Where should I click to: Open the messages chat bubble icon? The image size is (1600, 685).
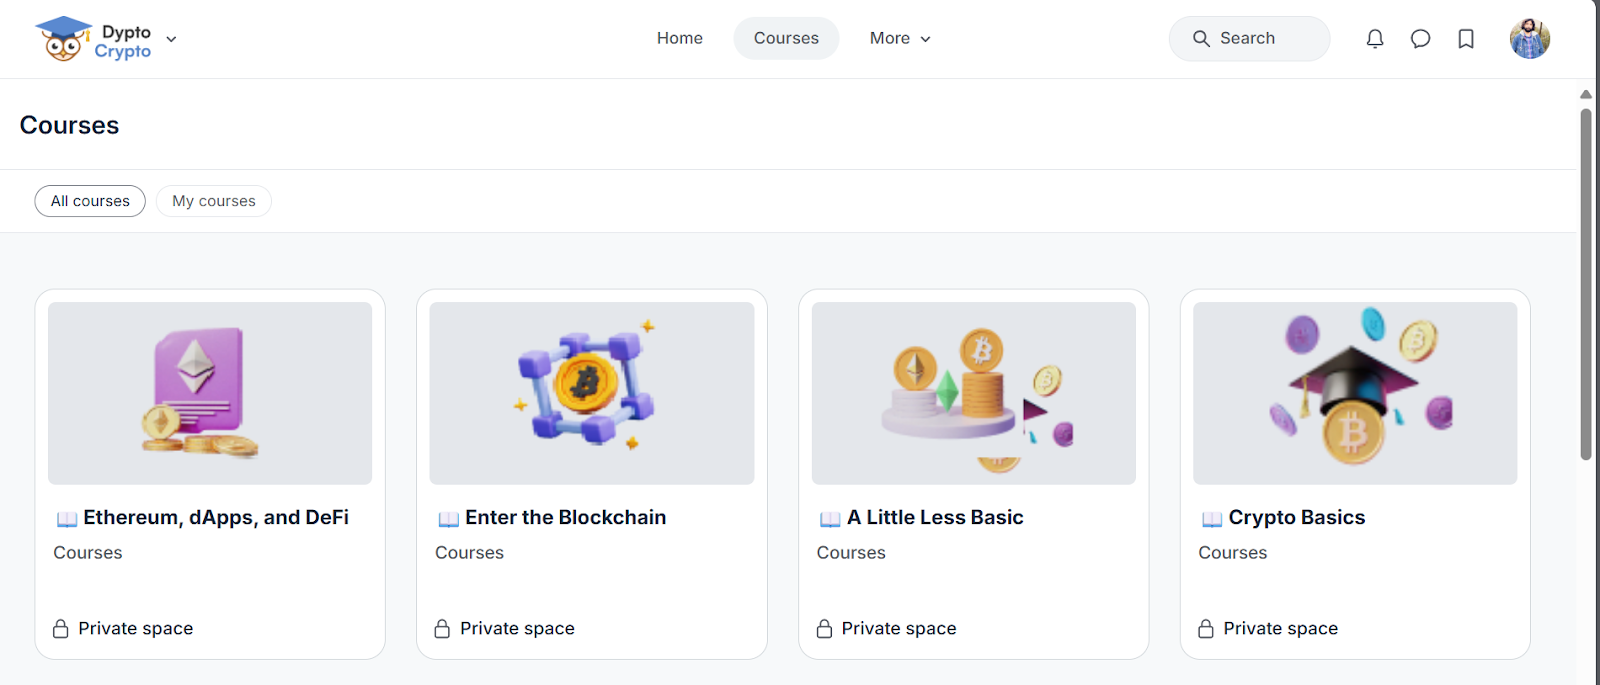pyautogui.click(x=1420, y=39)
